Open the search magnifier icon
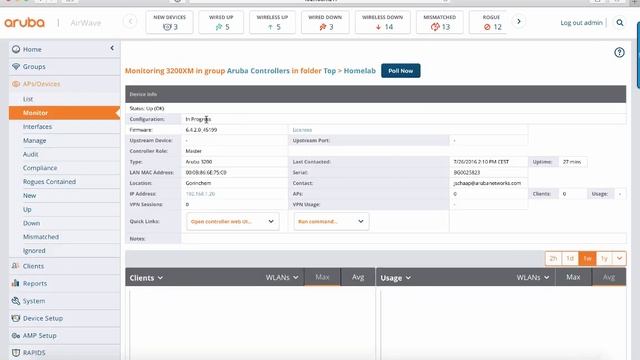Viewport: 640px width, 360px height. point(620,23)
